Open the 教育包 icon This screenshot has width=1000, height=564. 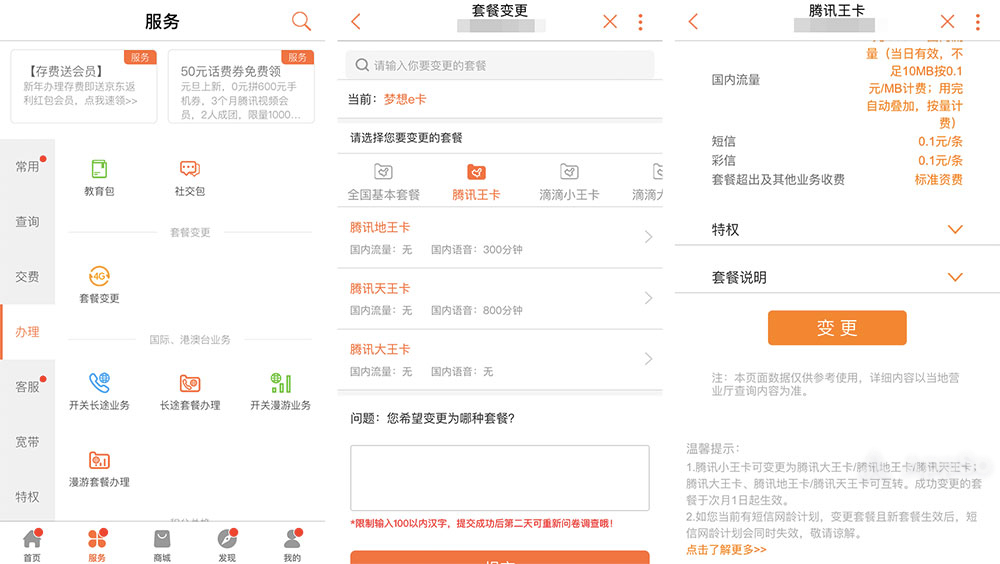click(x=99, y=169)
